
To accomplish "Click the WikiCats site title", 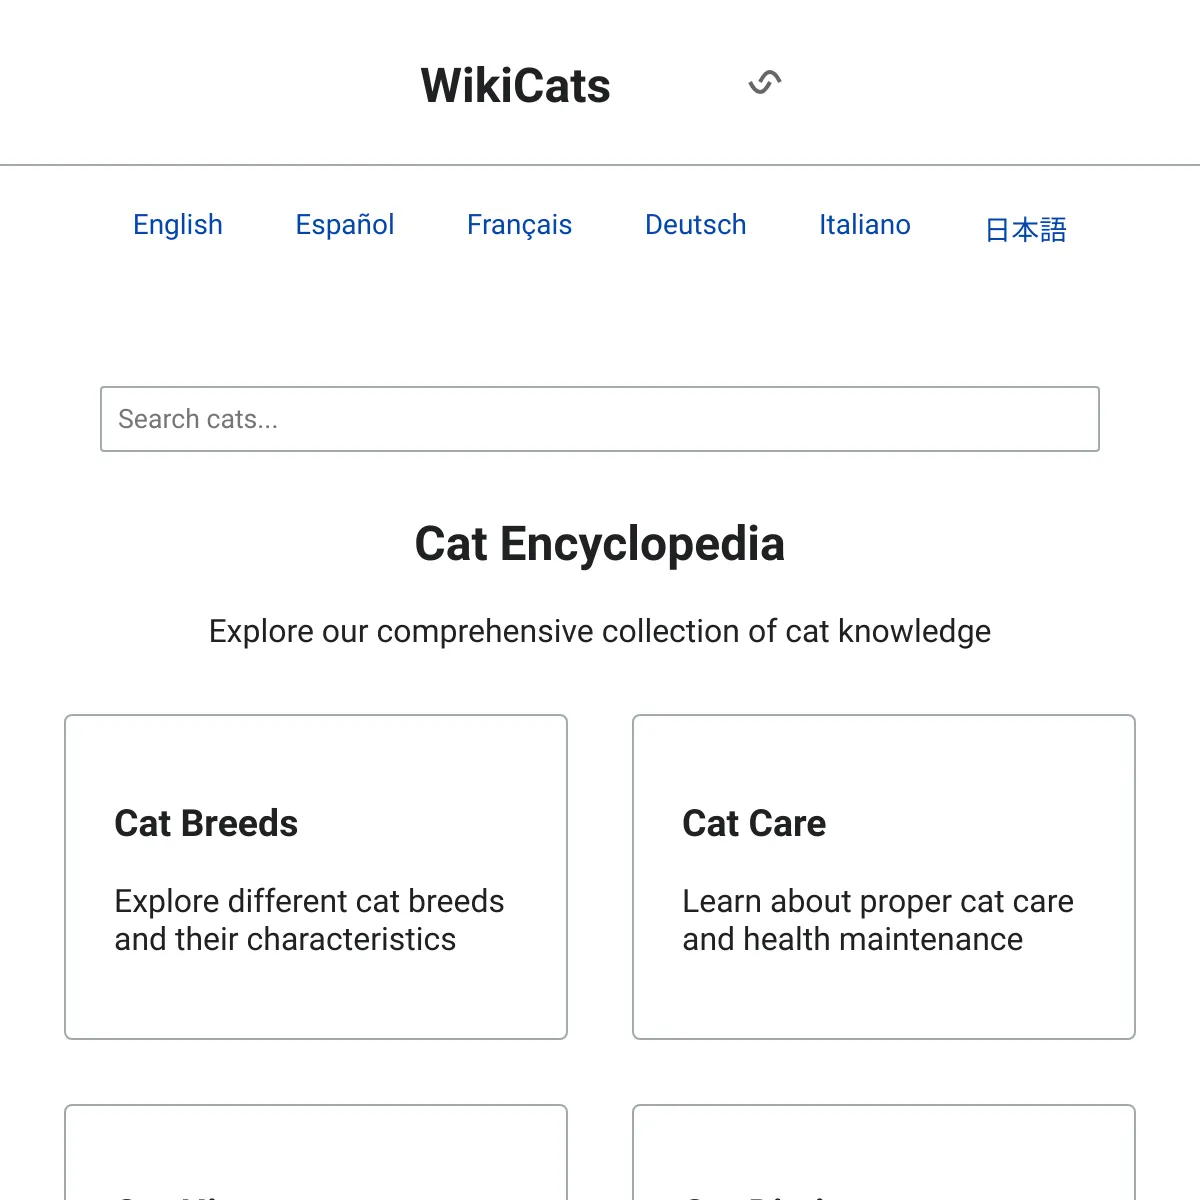I will pyautogui.click(x=515, y=86).
